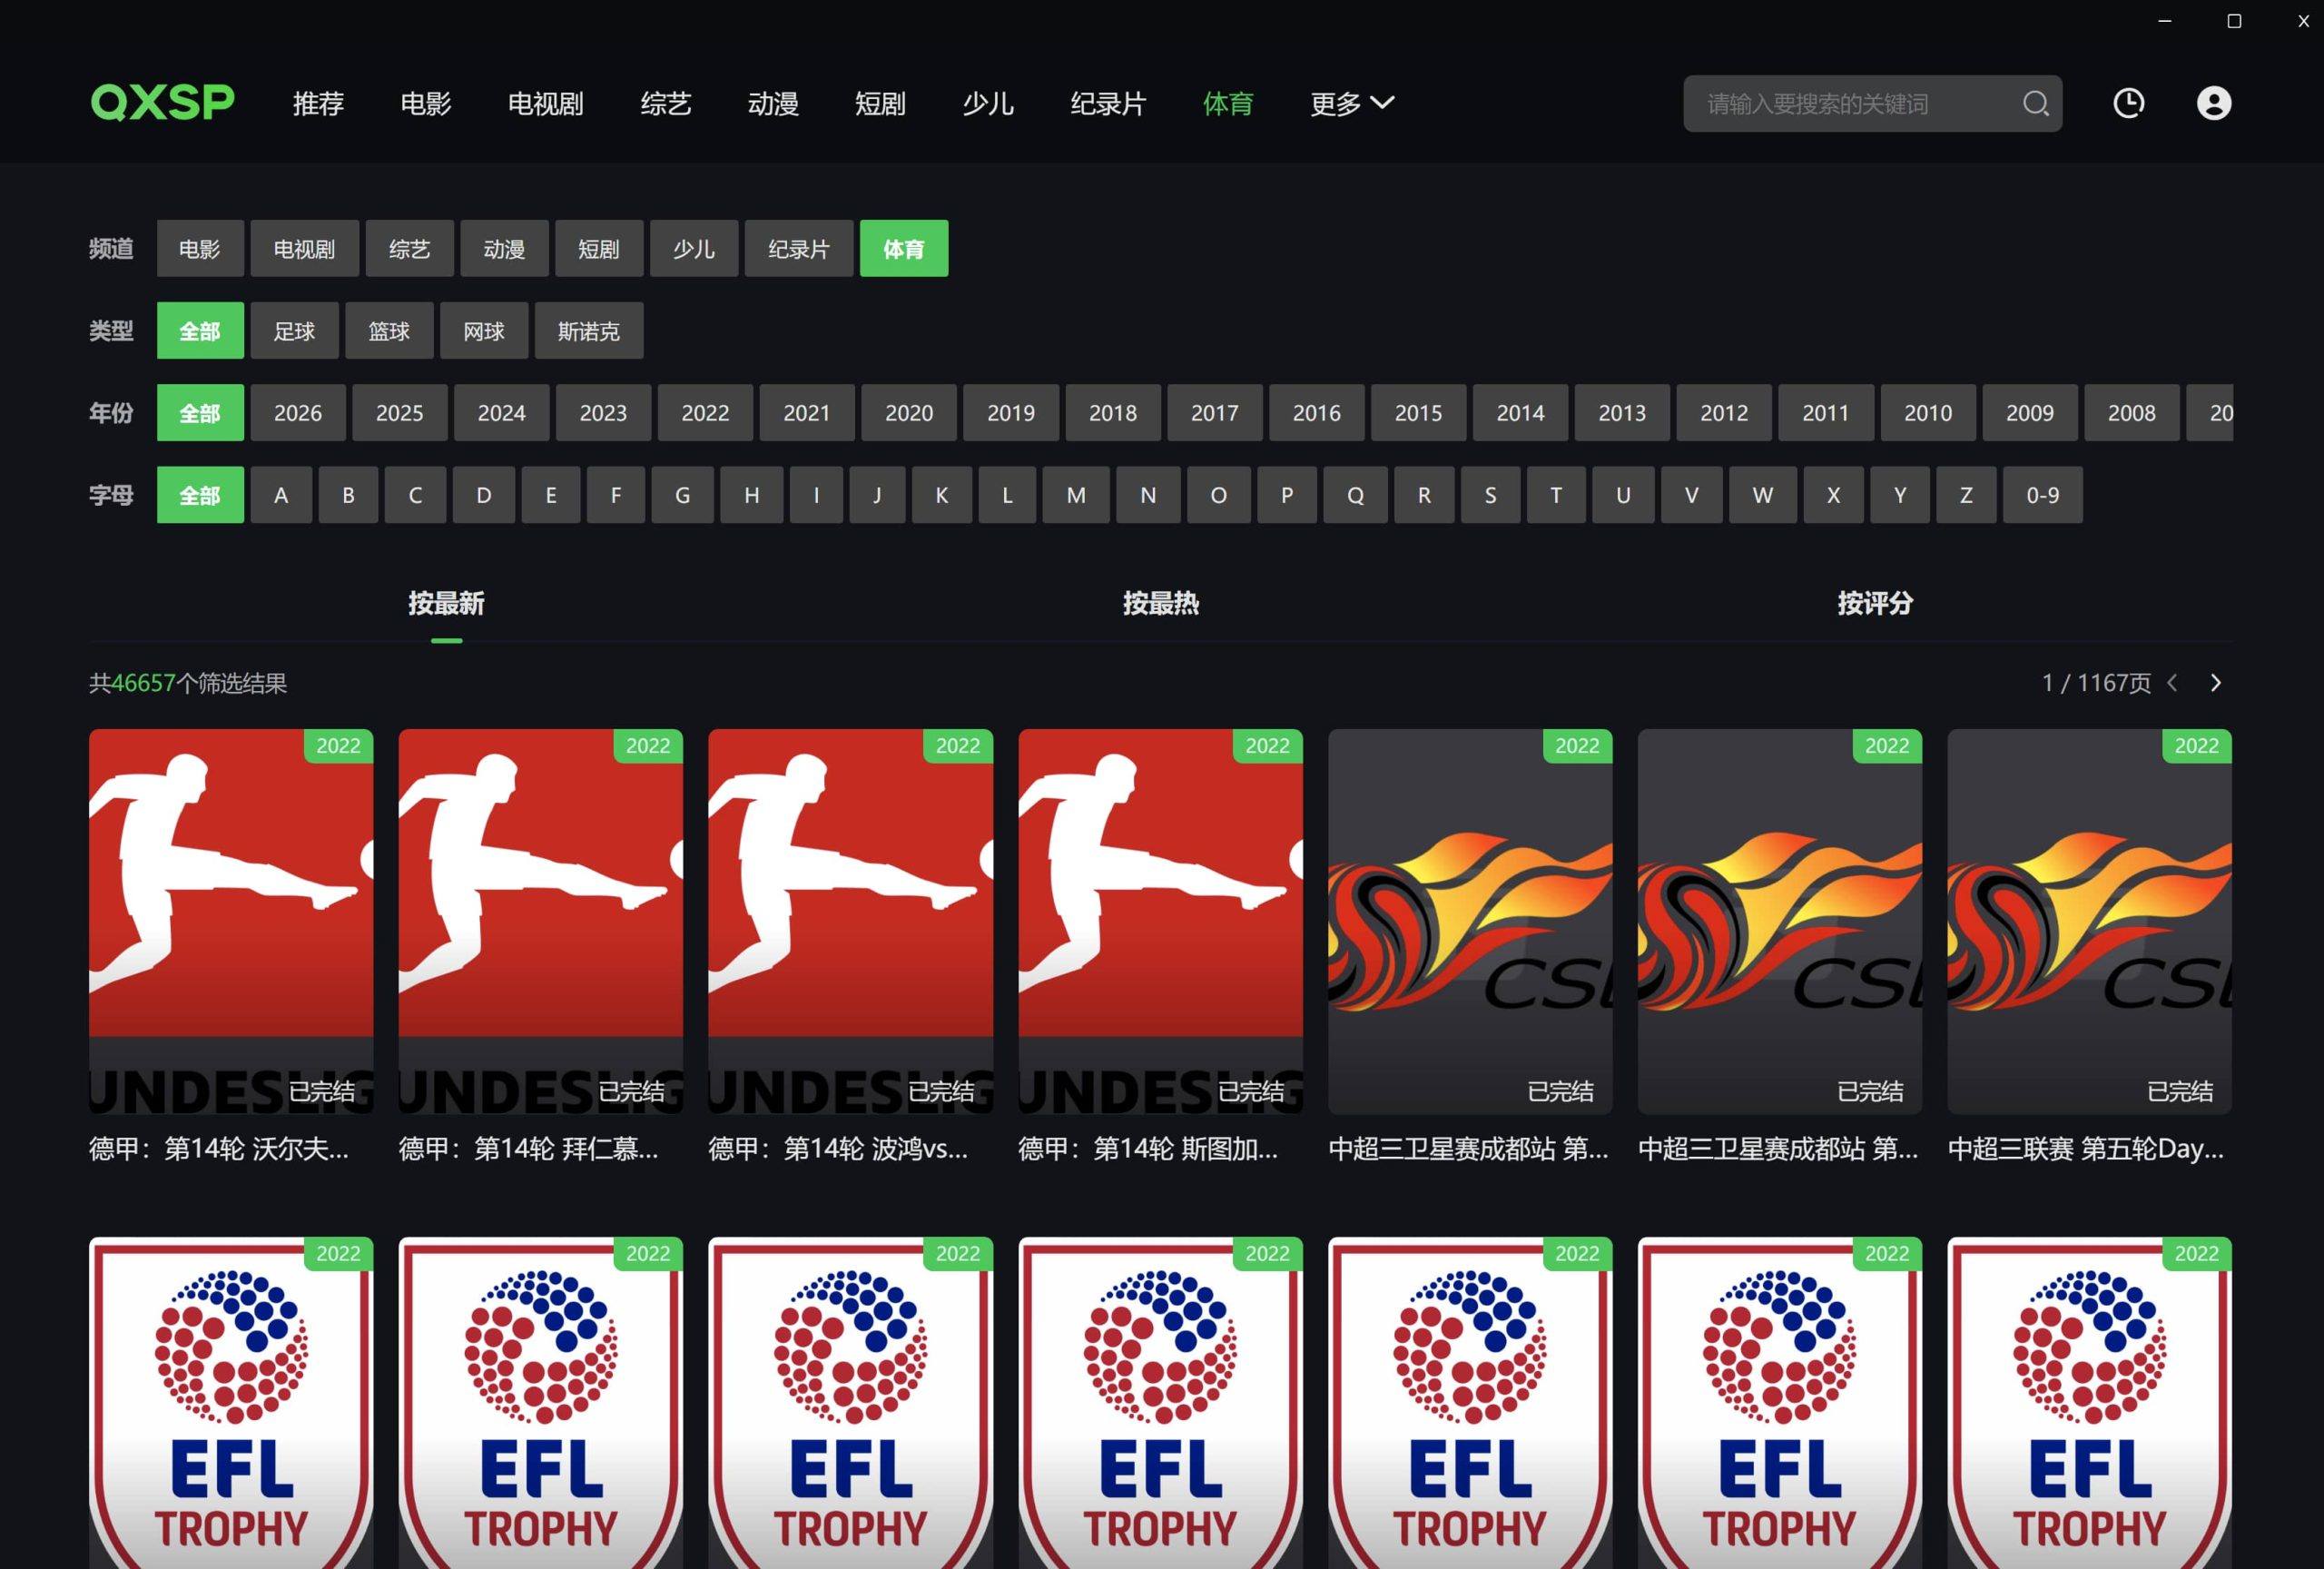Filter by year 2019
2324x1569 pixels.
point(1011,412)
